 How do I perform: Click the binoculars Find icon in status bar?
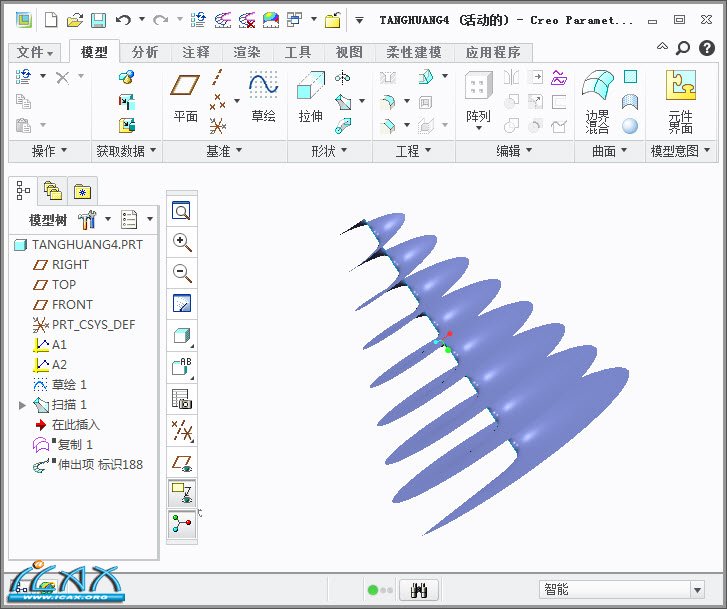click(x=419, y=590)
